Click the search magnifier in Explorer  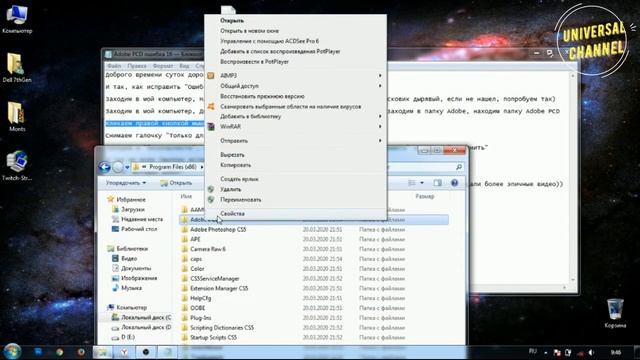(x=459, y=167)
